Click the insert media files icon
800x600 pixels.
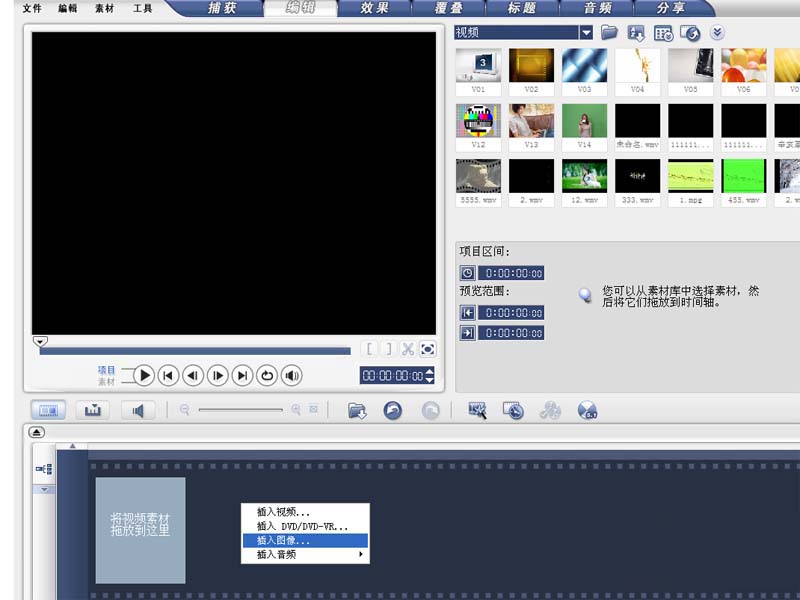(357, 410)
